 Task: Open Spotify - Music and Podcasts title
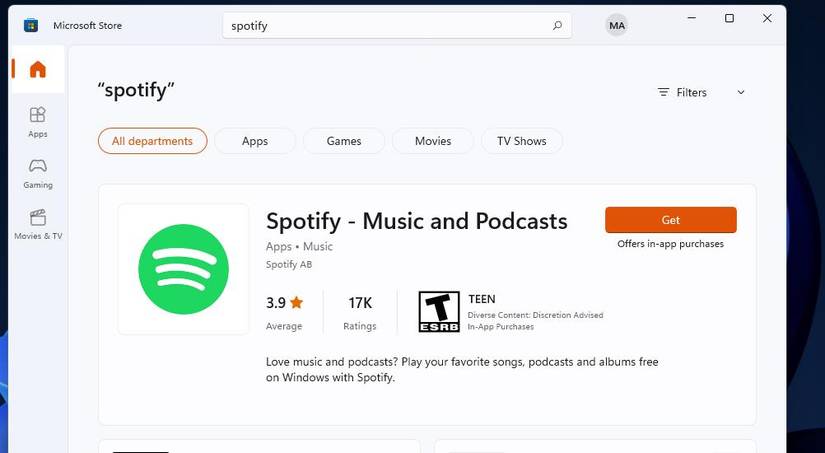coord(416,221)
